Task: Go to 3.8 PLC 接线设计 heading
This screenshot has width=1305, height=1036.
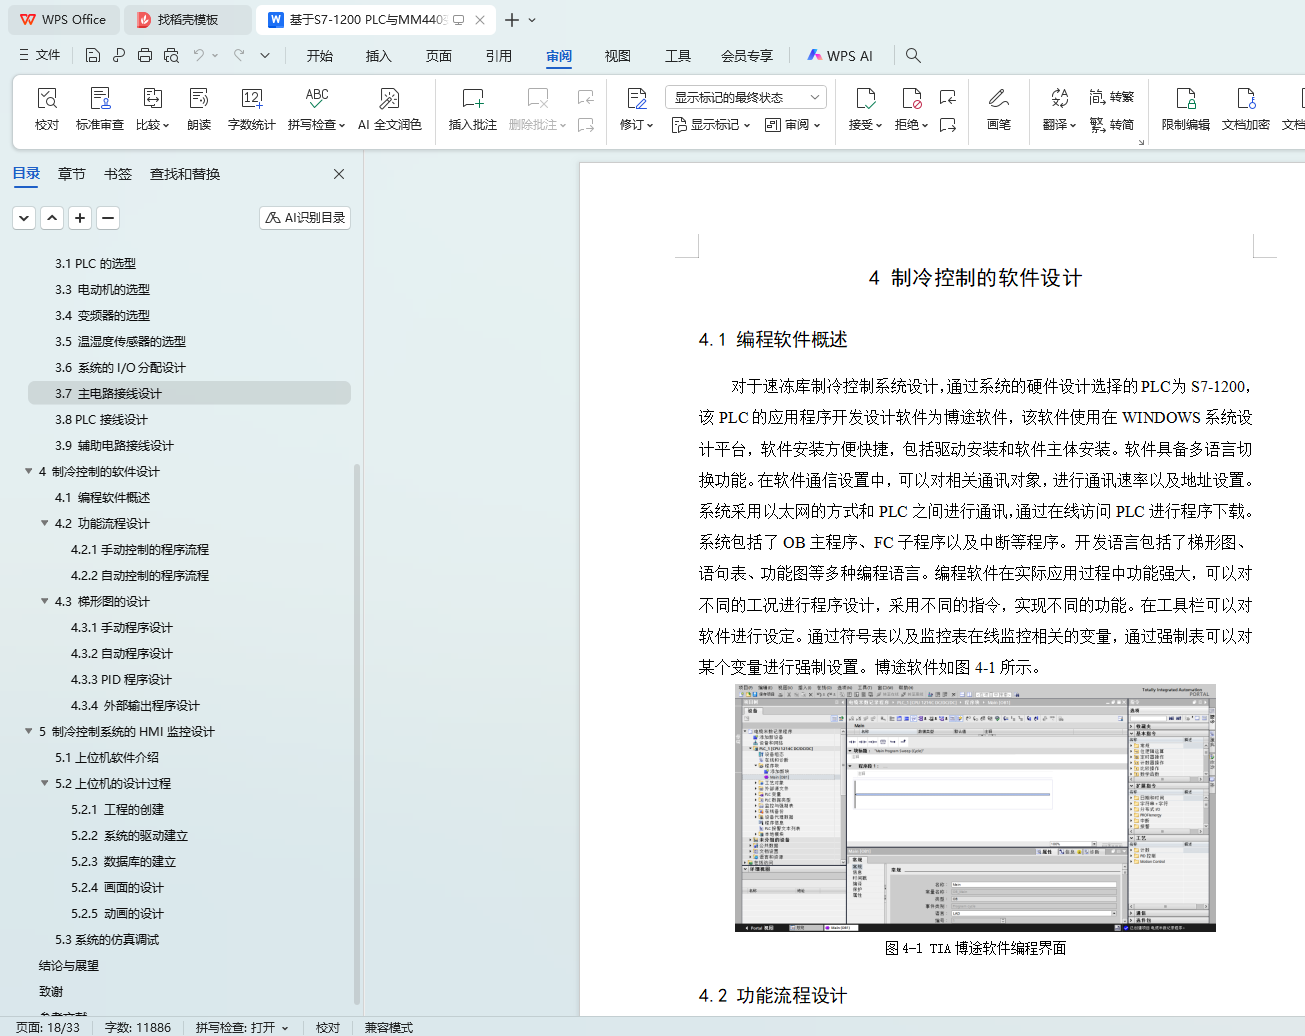Action: pos(101,419)
